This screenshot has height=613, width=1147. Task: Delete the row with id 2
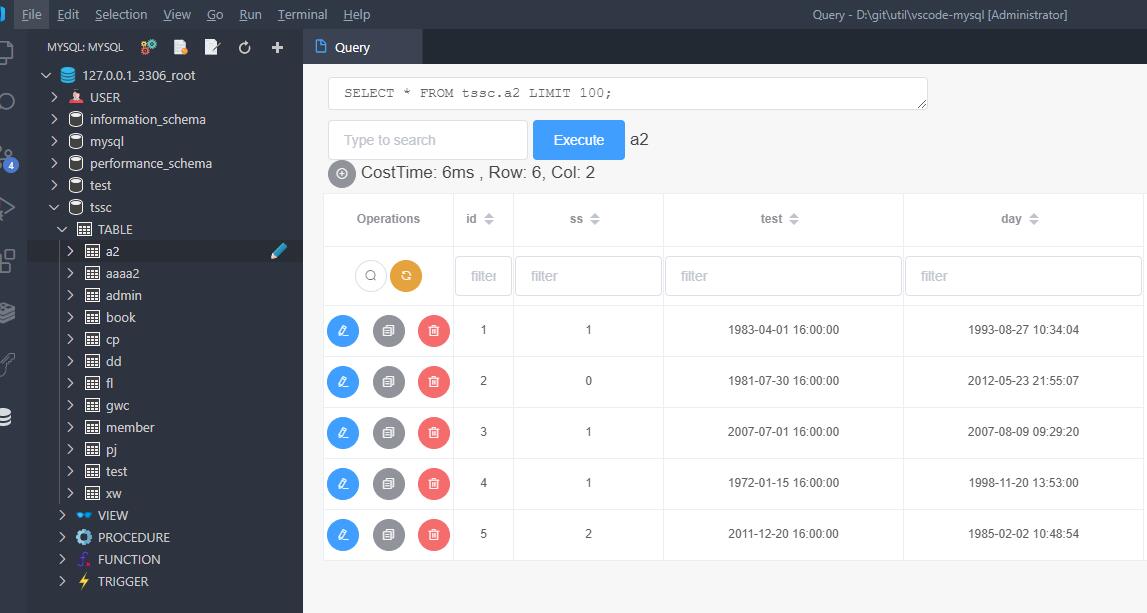point(434,382)
